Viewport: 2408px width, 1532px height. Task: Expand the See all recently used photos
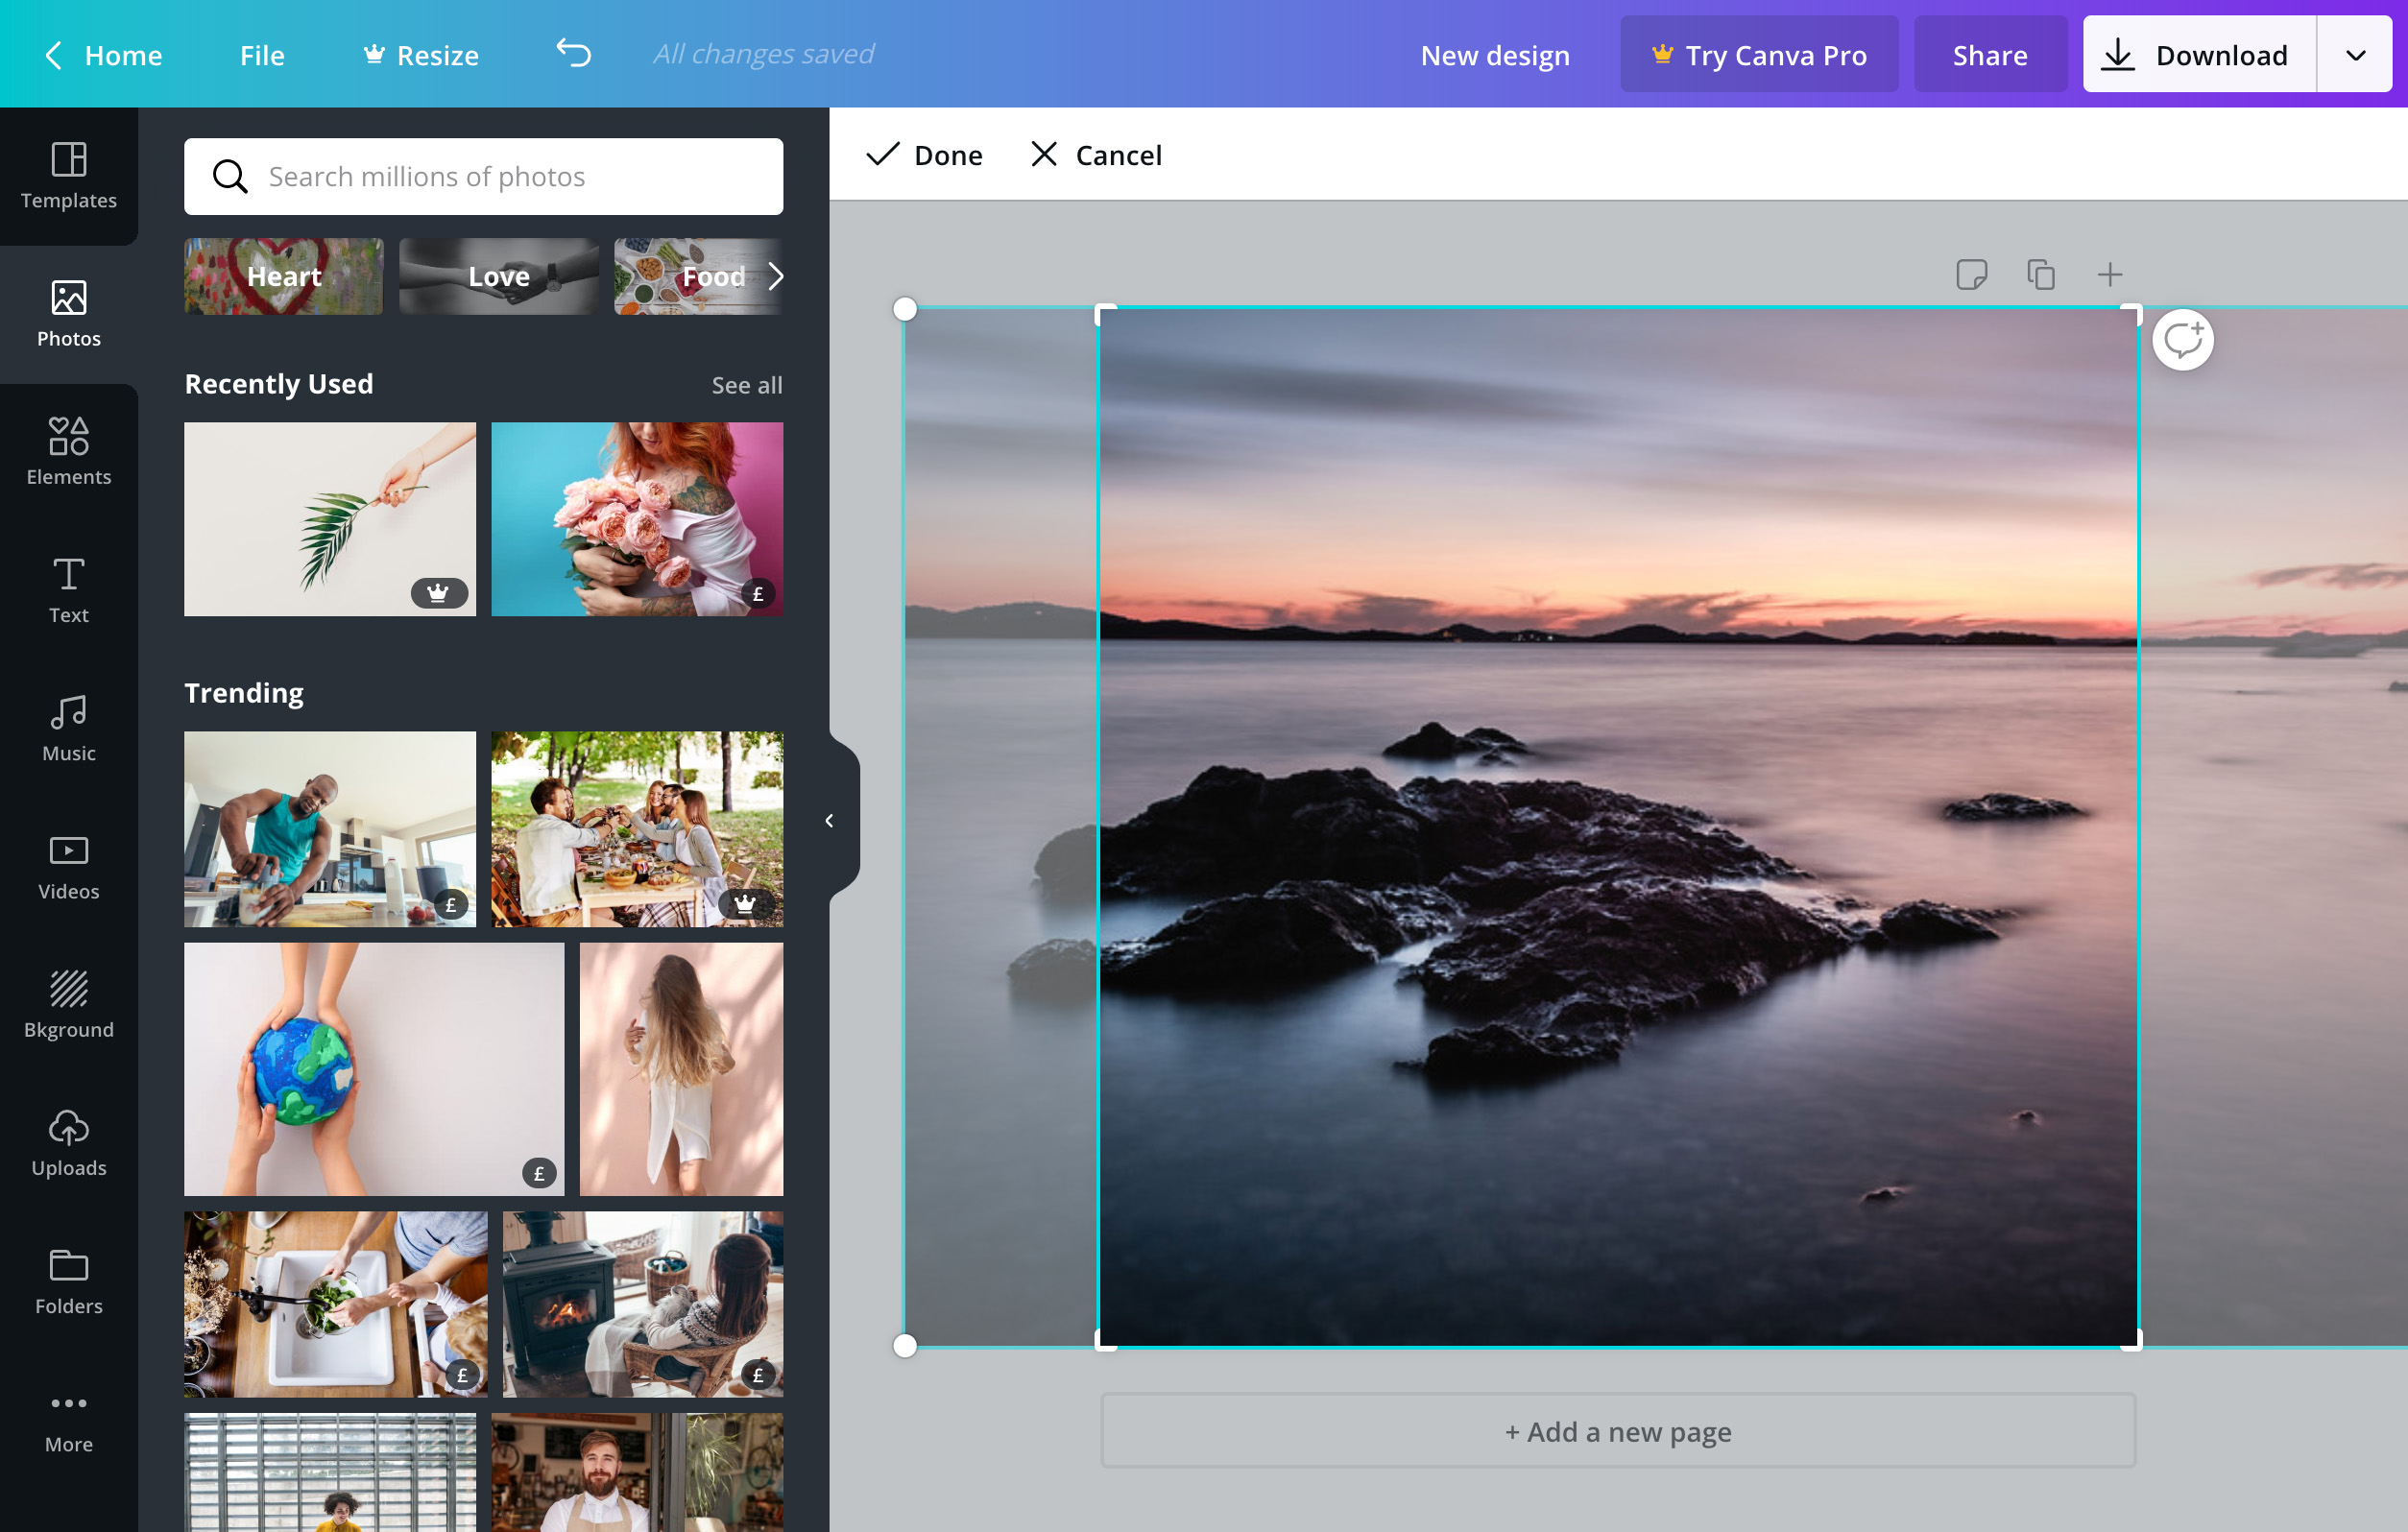pyautogui.click(x=746, y=384)
